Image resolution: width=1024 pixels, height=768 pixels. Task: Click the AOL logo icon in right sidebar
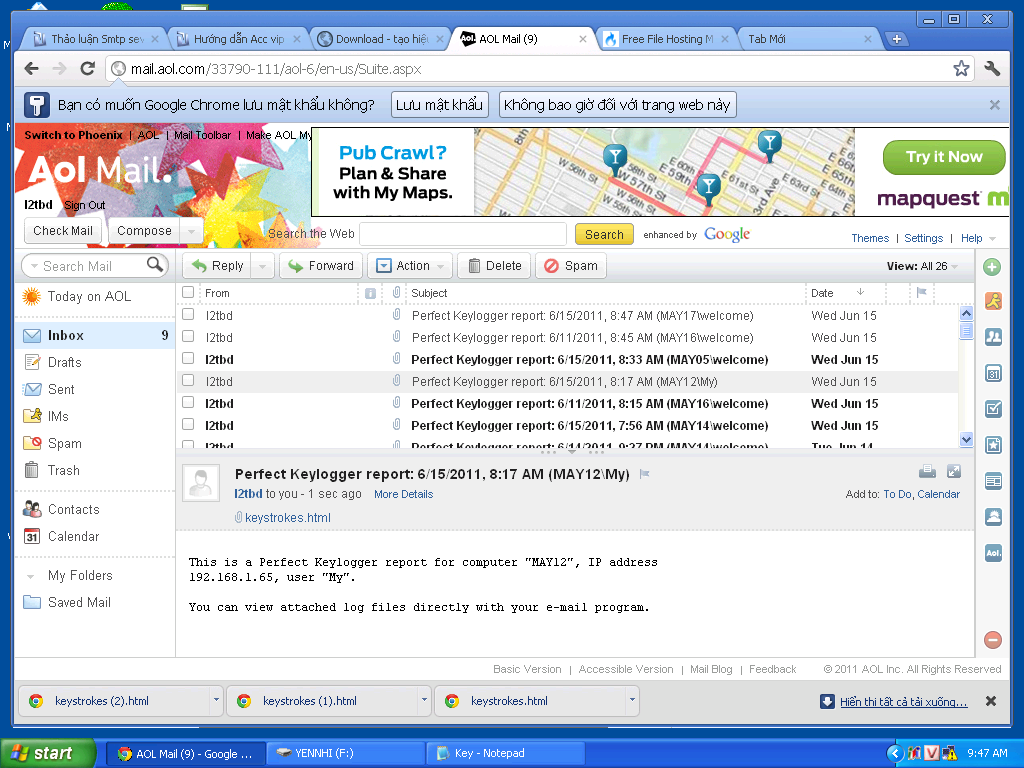(993, 553)
